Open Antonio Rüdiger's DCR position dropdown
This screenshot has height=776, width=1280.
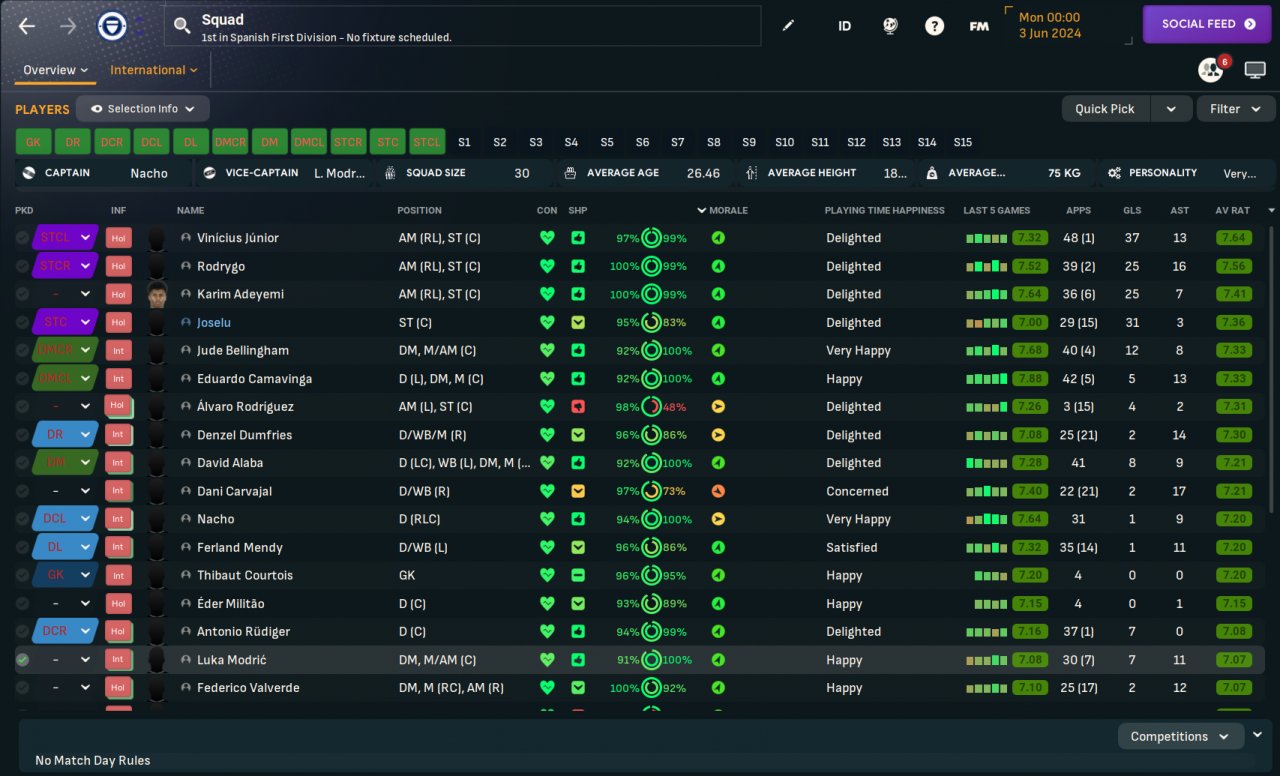65,632
